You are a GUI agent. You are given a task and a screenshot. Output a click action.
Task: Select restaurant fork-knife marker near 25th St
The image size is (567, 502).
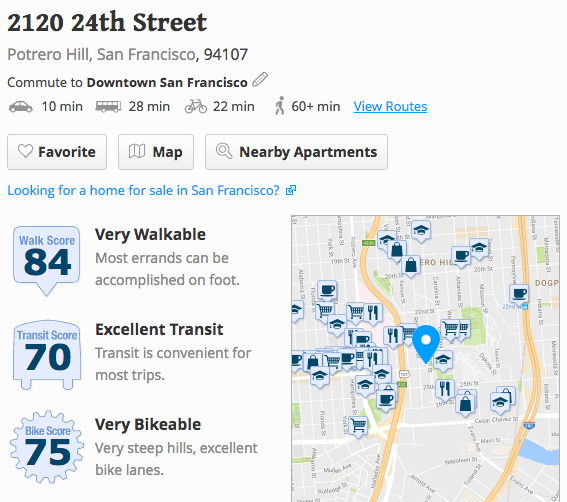click(x=444, y=390)
